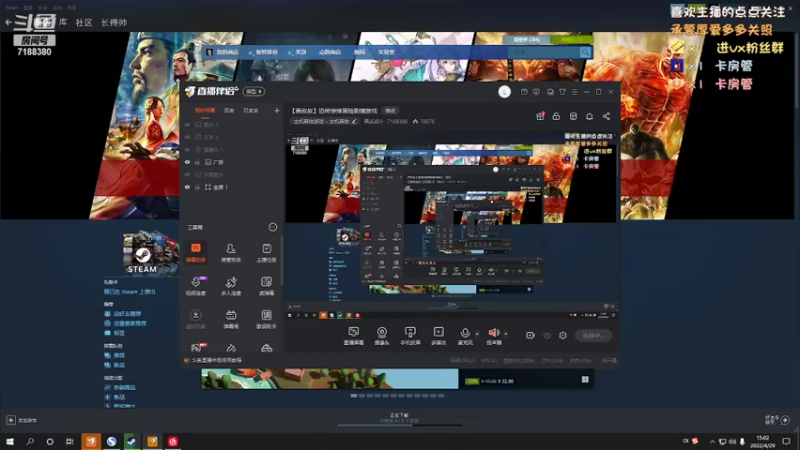Open the mode selector pill beside companion logo

point(254,92)
